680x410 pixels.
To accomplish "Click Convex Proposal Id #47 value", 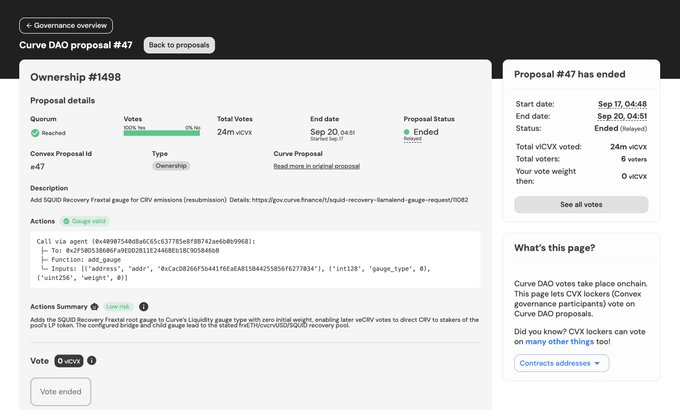I will click(x=37, y=167).
